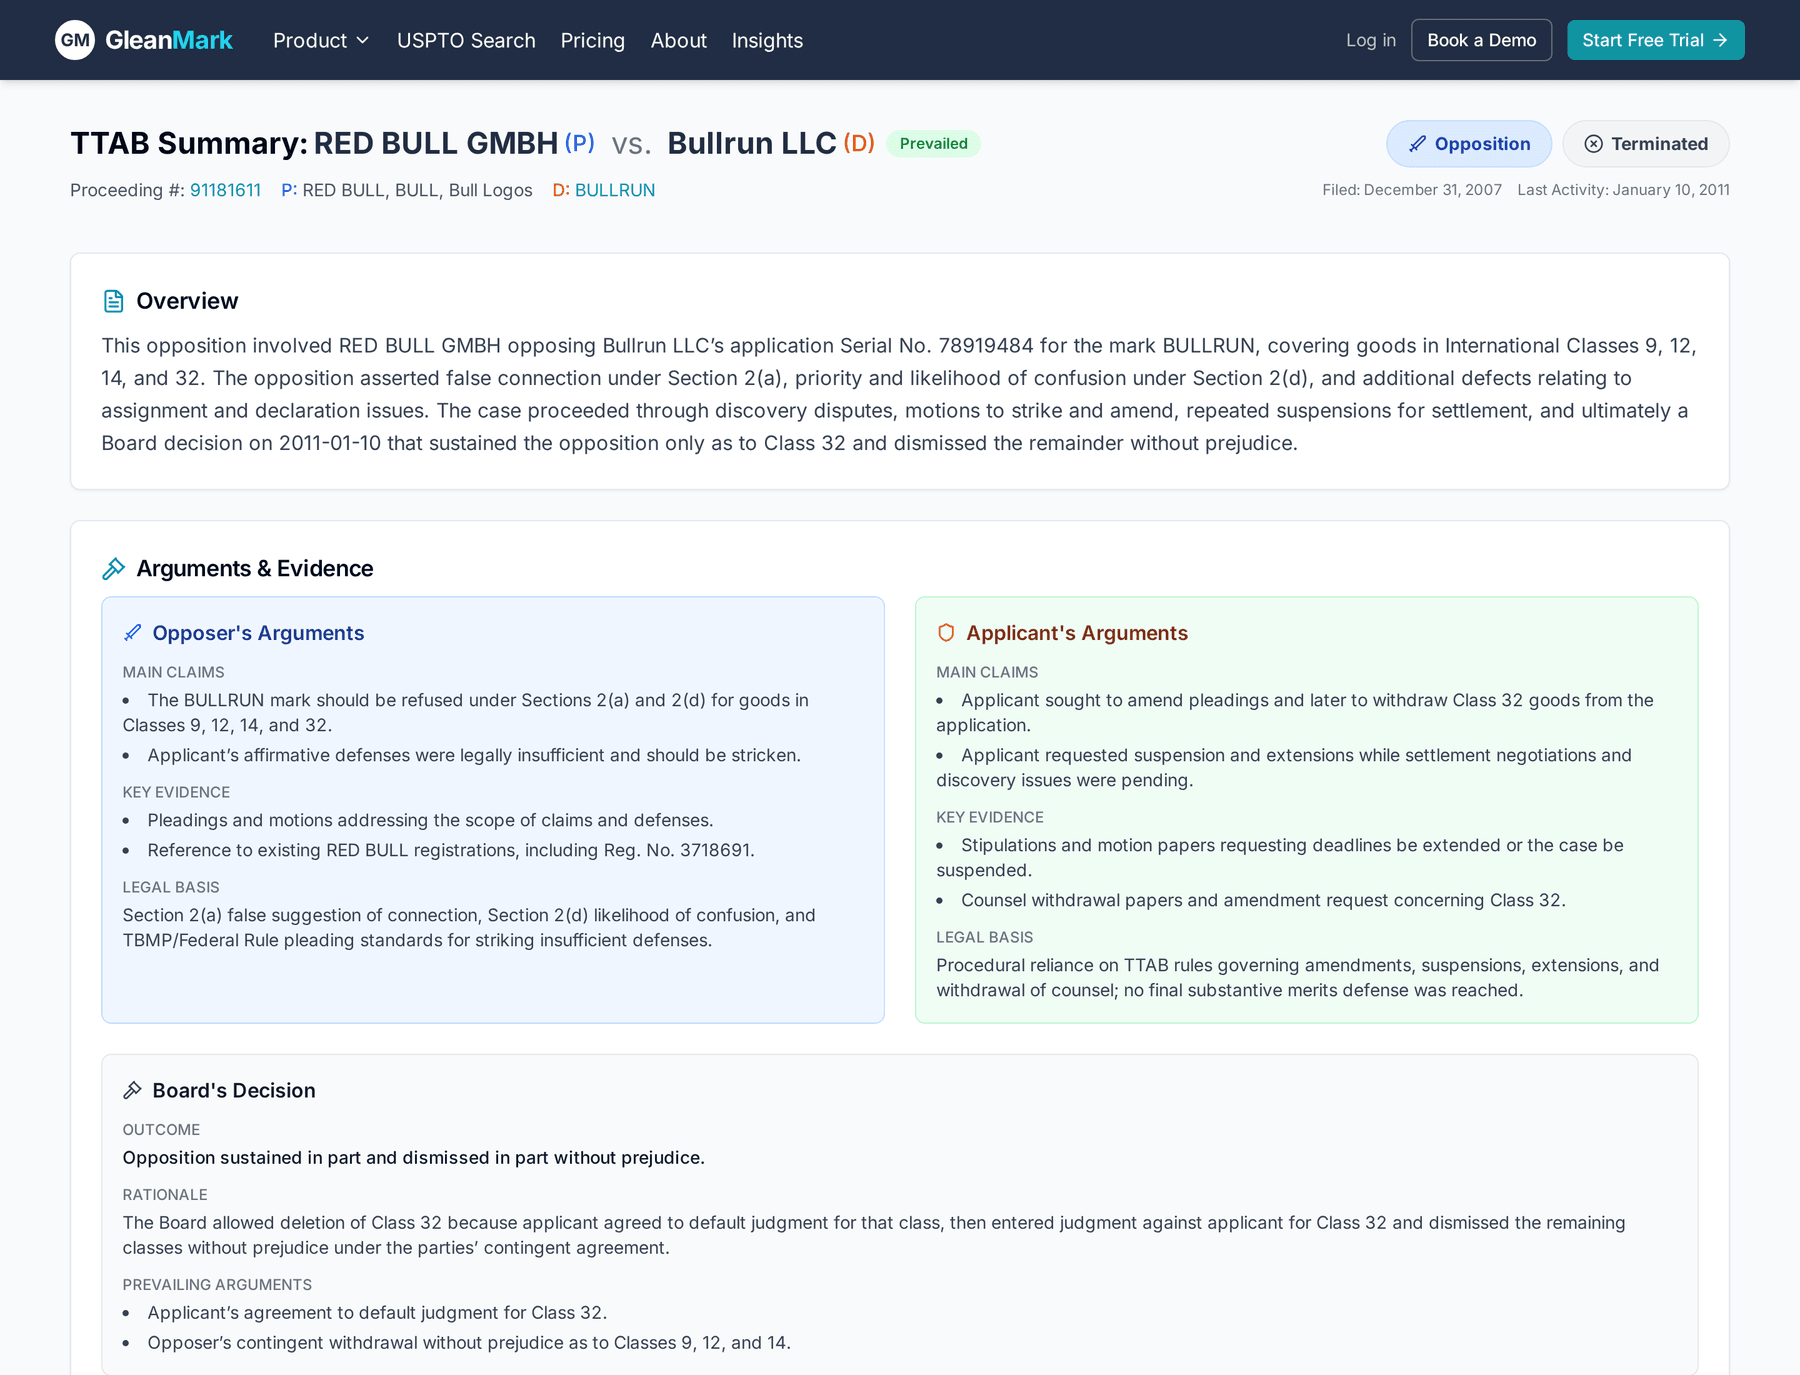Image resolution: width=1800 pixels, height=1375 pixels.
Task: Open the Insights menu item
Action: 767,40
